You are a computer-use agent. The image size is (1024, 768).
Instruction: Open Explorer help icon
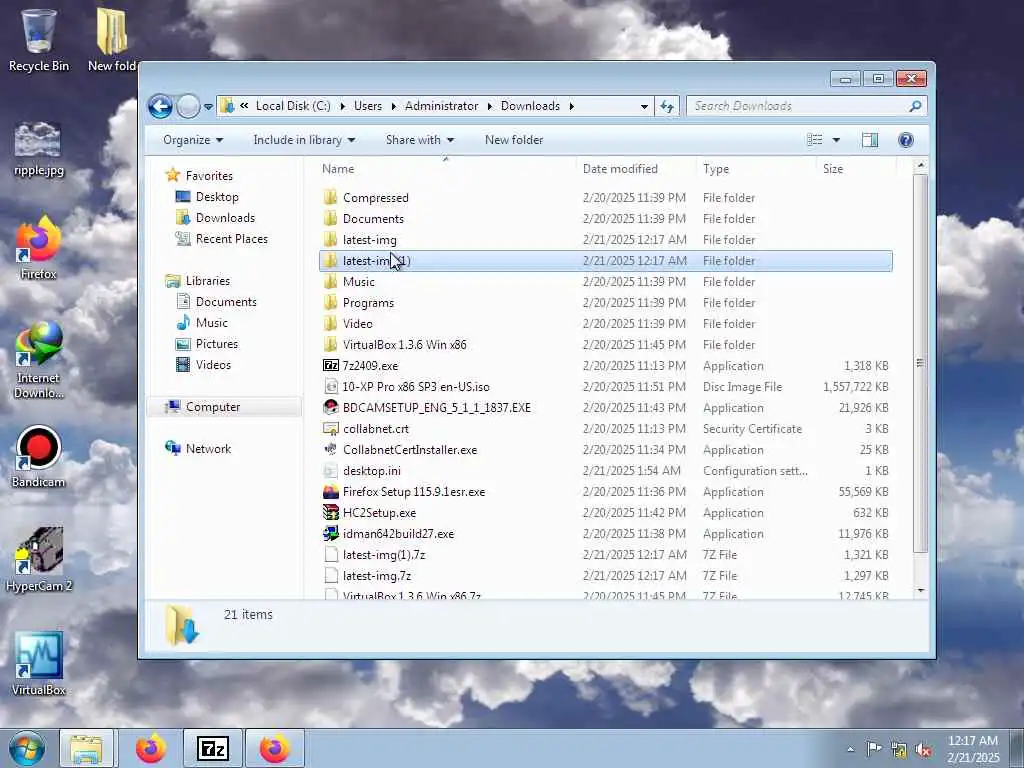(906, 140)
